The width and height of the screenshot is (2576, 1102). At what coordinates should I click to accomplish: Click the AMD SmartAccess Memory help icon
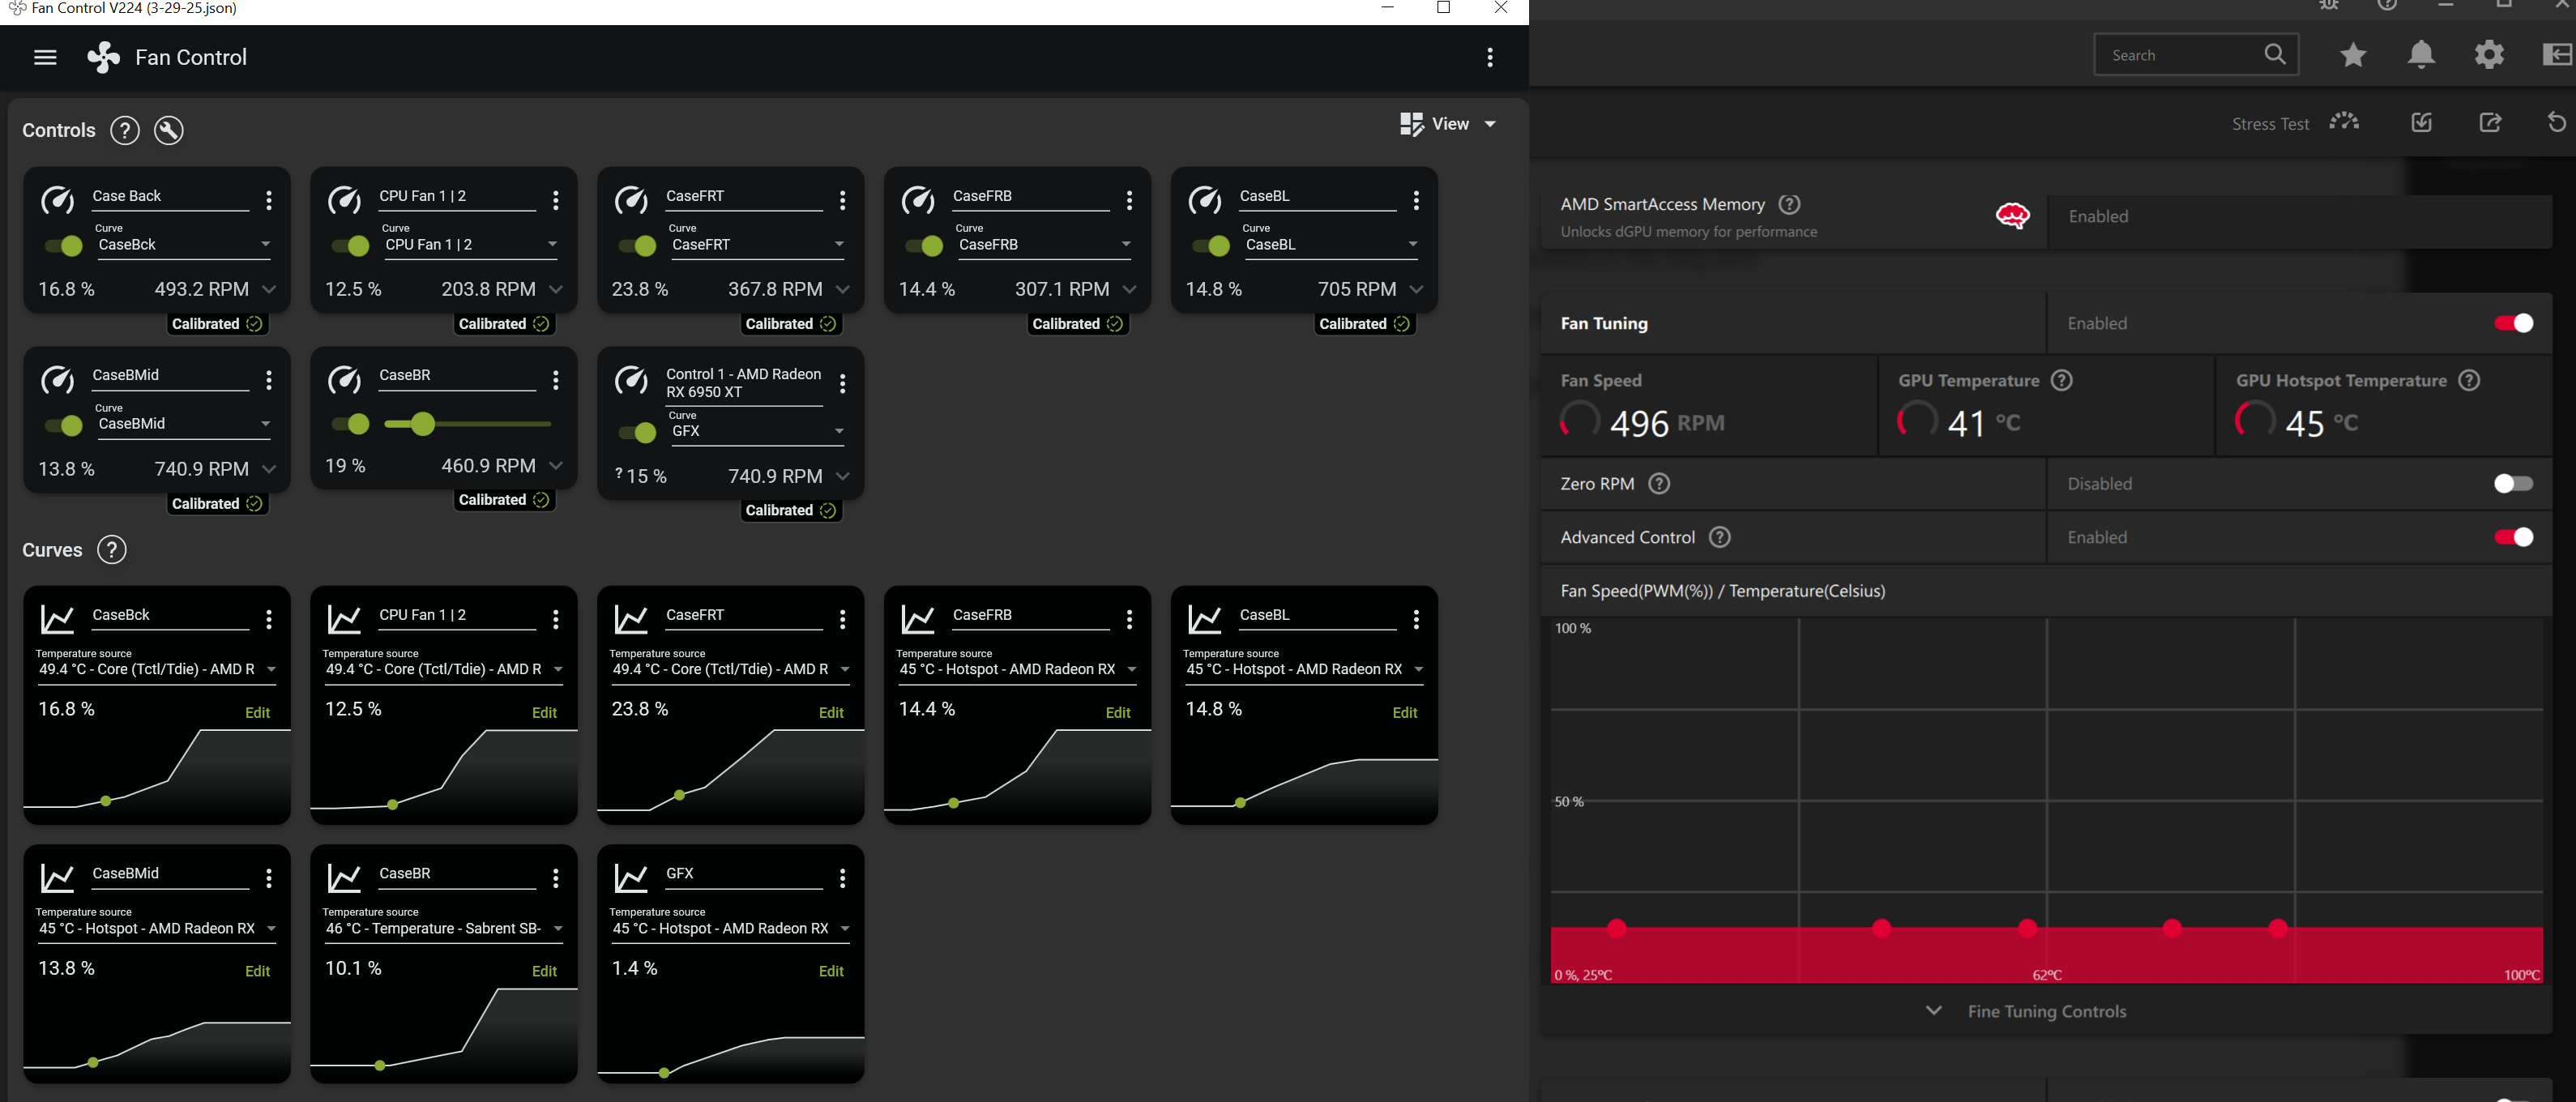[1790, 204]
